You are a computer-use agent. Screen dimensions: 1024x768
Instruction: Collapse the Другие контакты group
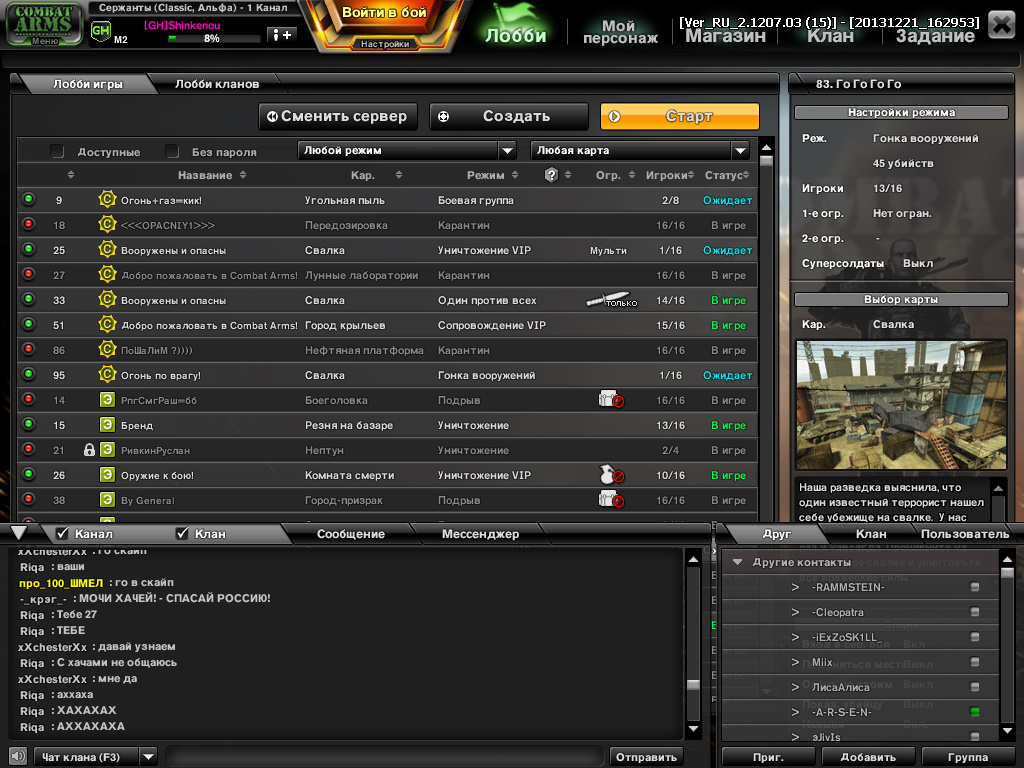click(737, 562)
